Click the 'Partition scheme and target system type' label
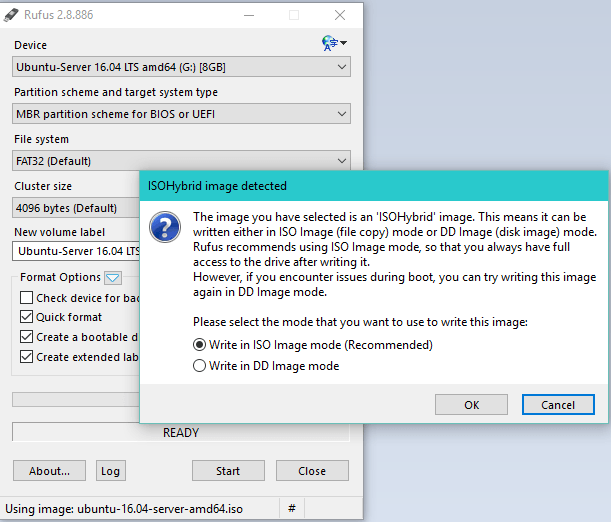The image size is (611, 522). 116,92
